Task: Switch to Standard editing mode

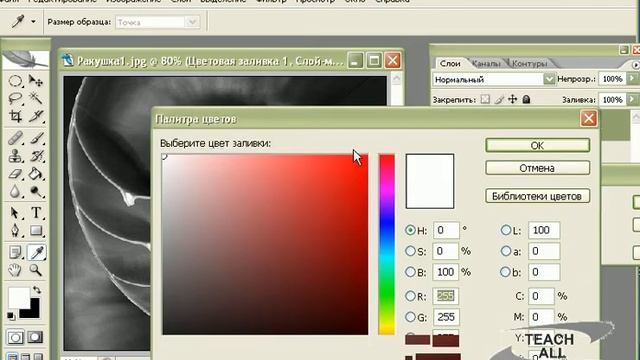Action: click(x=16, y=337)
